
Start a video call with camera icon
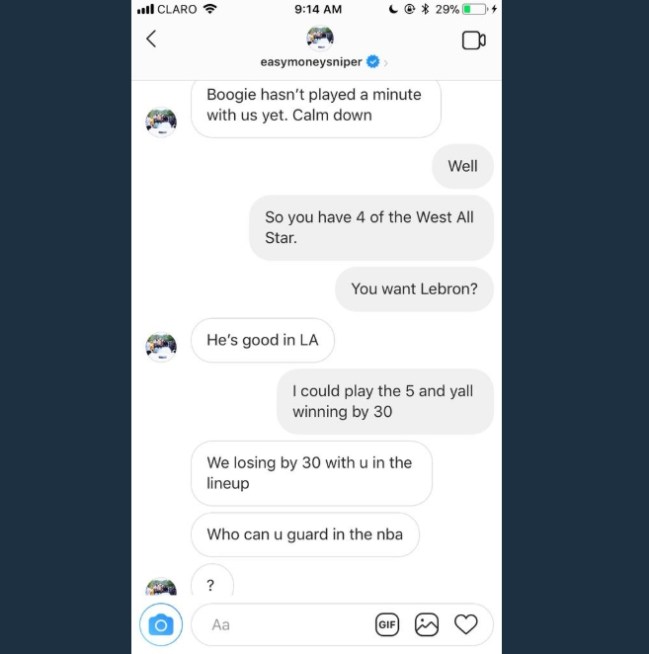(x=473, y=40)
